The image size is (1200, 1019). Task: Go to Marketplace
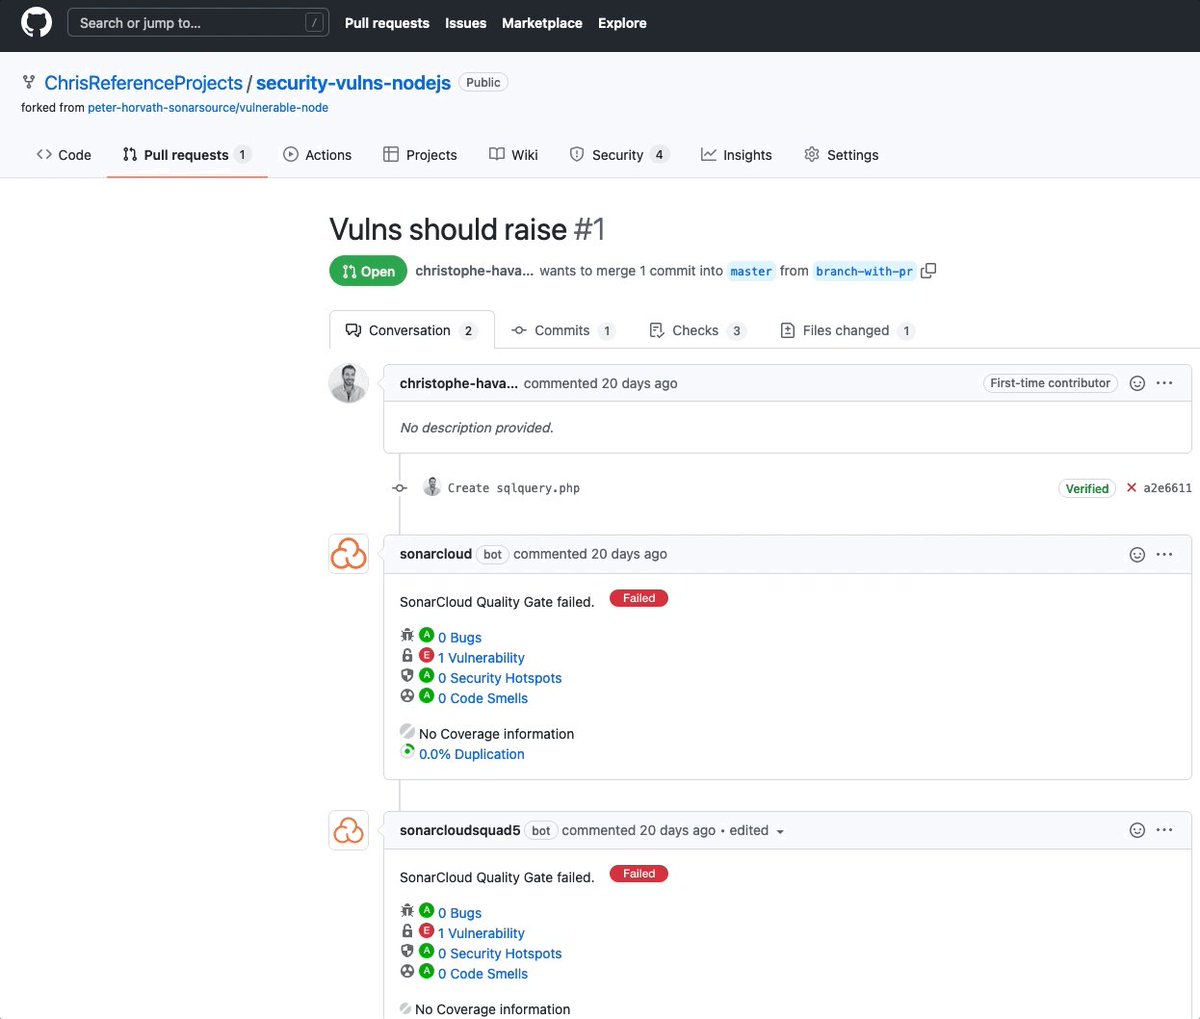542,23
